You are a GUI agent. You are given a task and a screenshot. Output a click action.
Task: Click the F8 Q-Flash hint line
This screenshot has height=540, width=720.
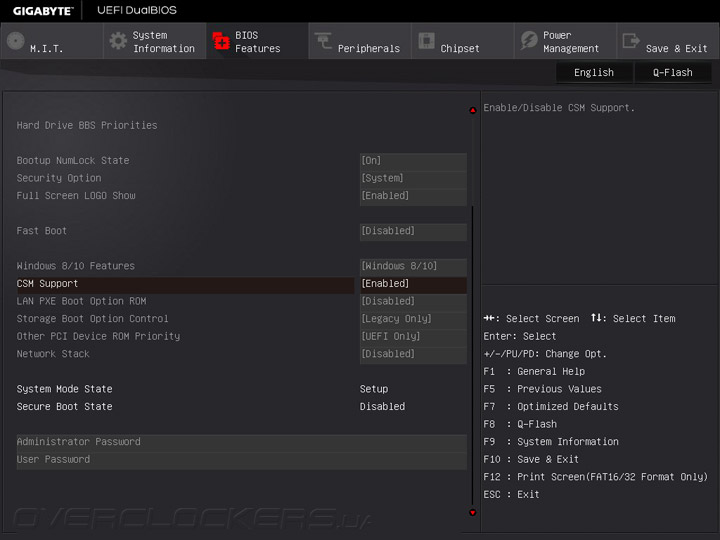coord(520,424)
